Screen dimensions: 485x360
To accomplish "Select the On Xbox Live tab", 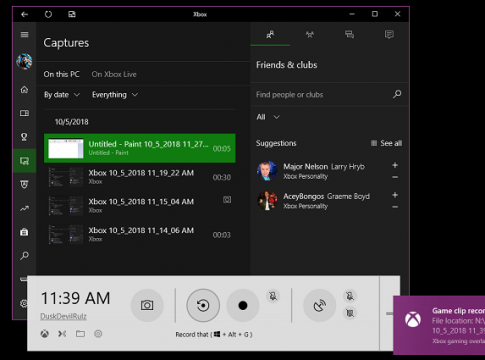I will coord(114,74).
